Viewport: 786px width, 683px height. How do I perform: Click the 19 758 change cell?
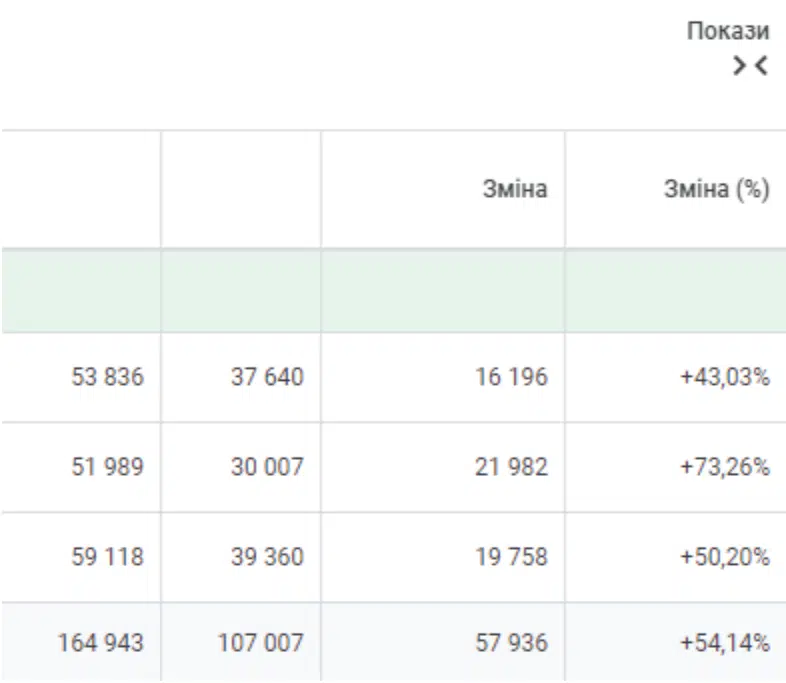point(511,556)
